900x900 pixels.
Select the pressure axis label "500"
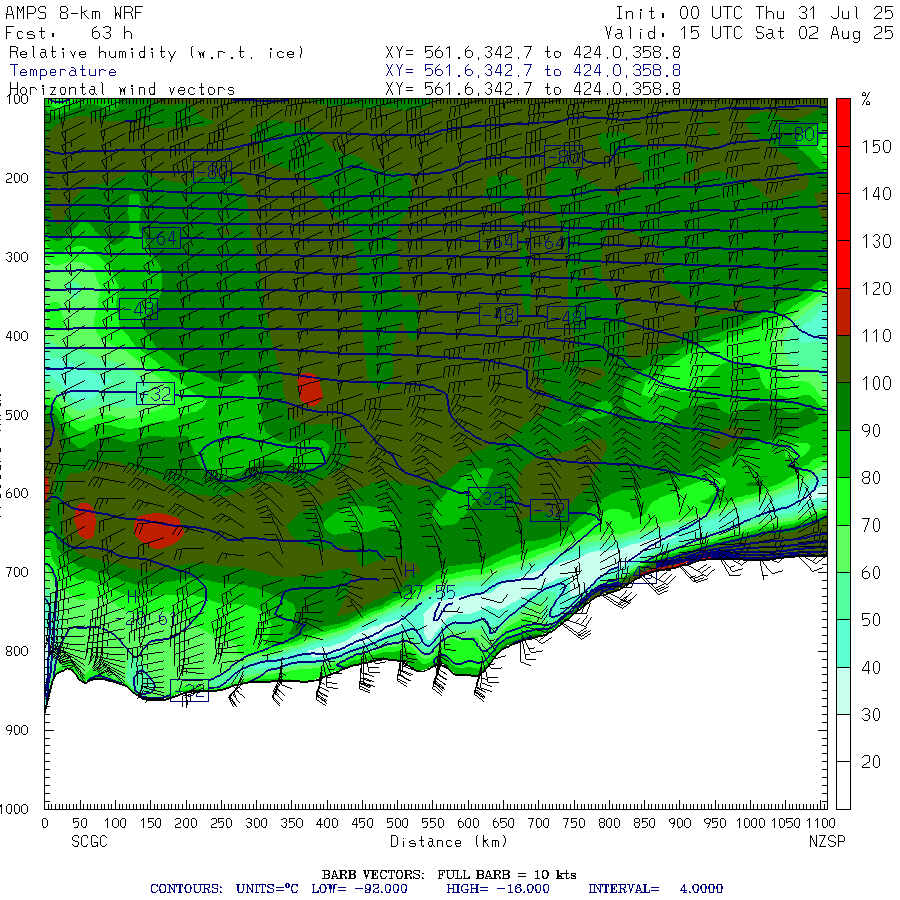17,415
